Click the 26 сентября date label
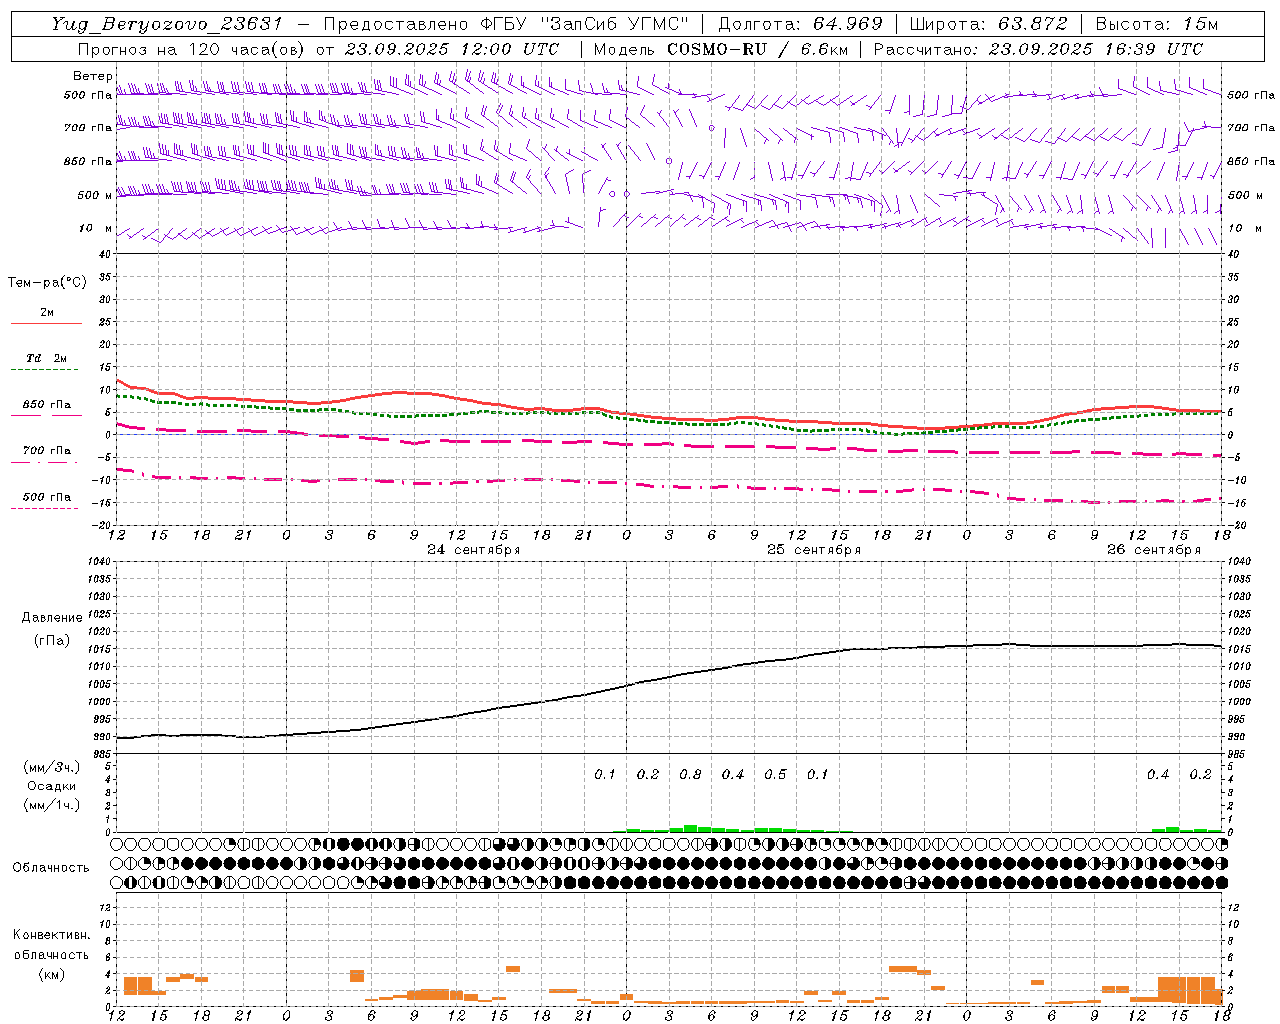 [x=1154, y=550]
